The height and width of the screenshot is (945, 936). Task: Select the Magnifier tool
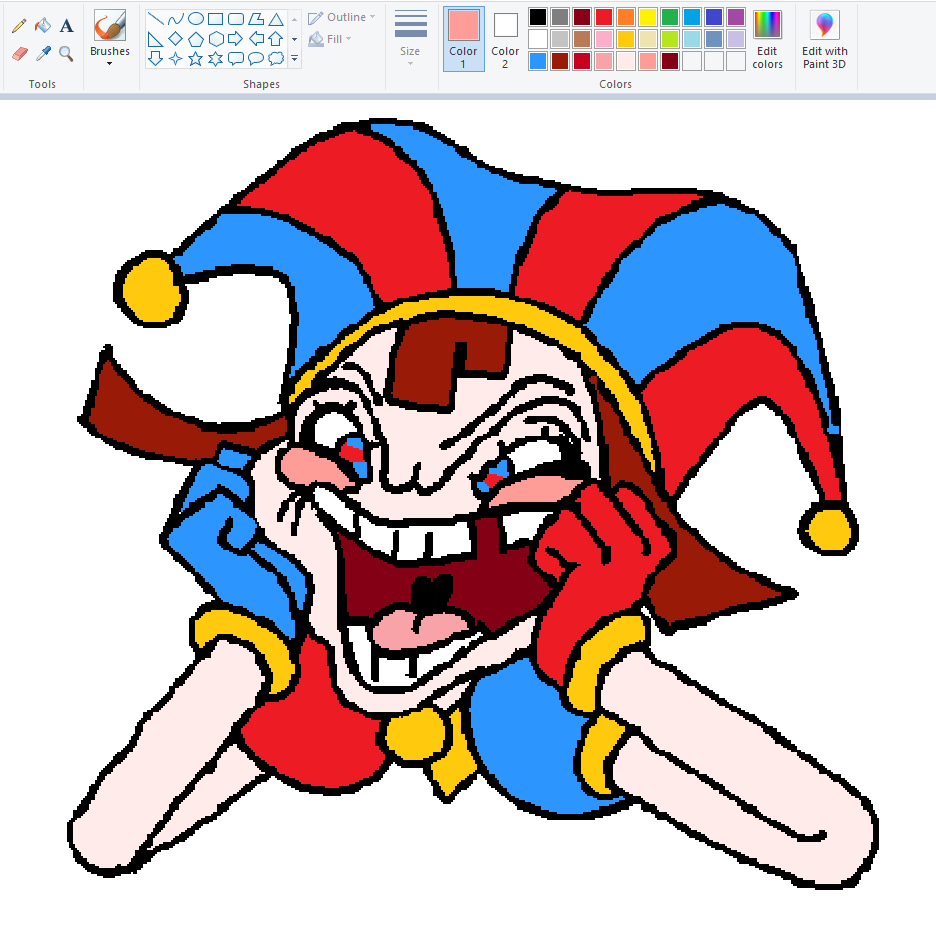[66, 54]
